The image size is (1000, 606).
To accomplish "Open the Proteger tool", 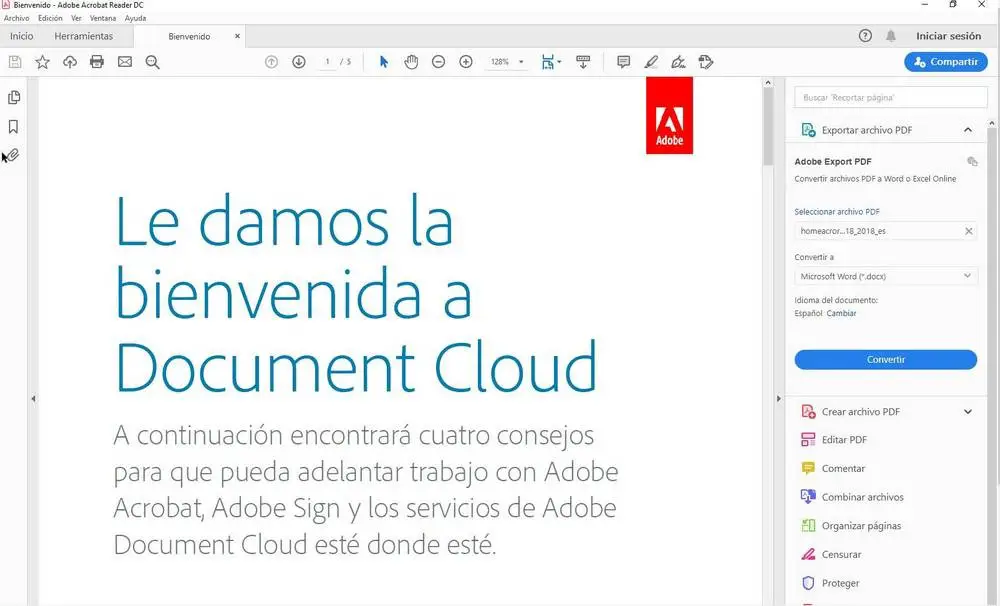I will click(830, 583).
